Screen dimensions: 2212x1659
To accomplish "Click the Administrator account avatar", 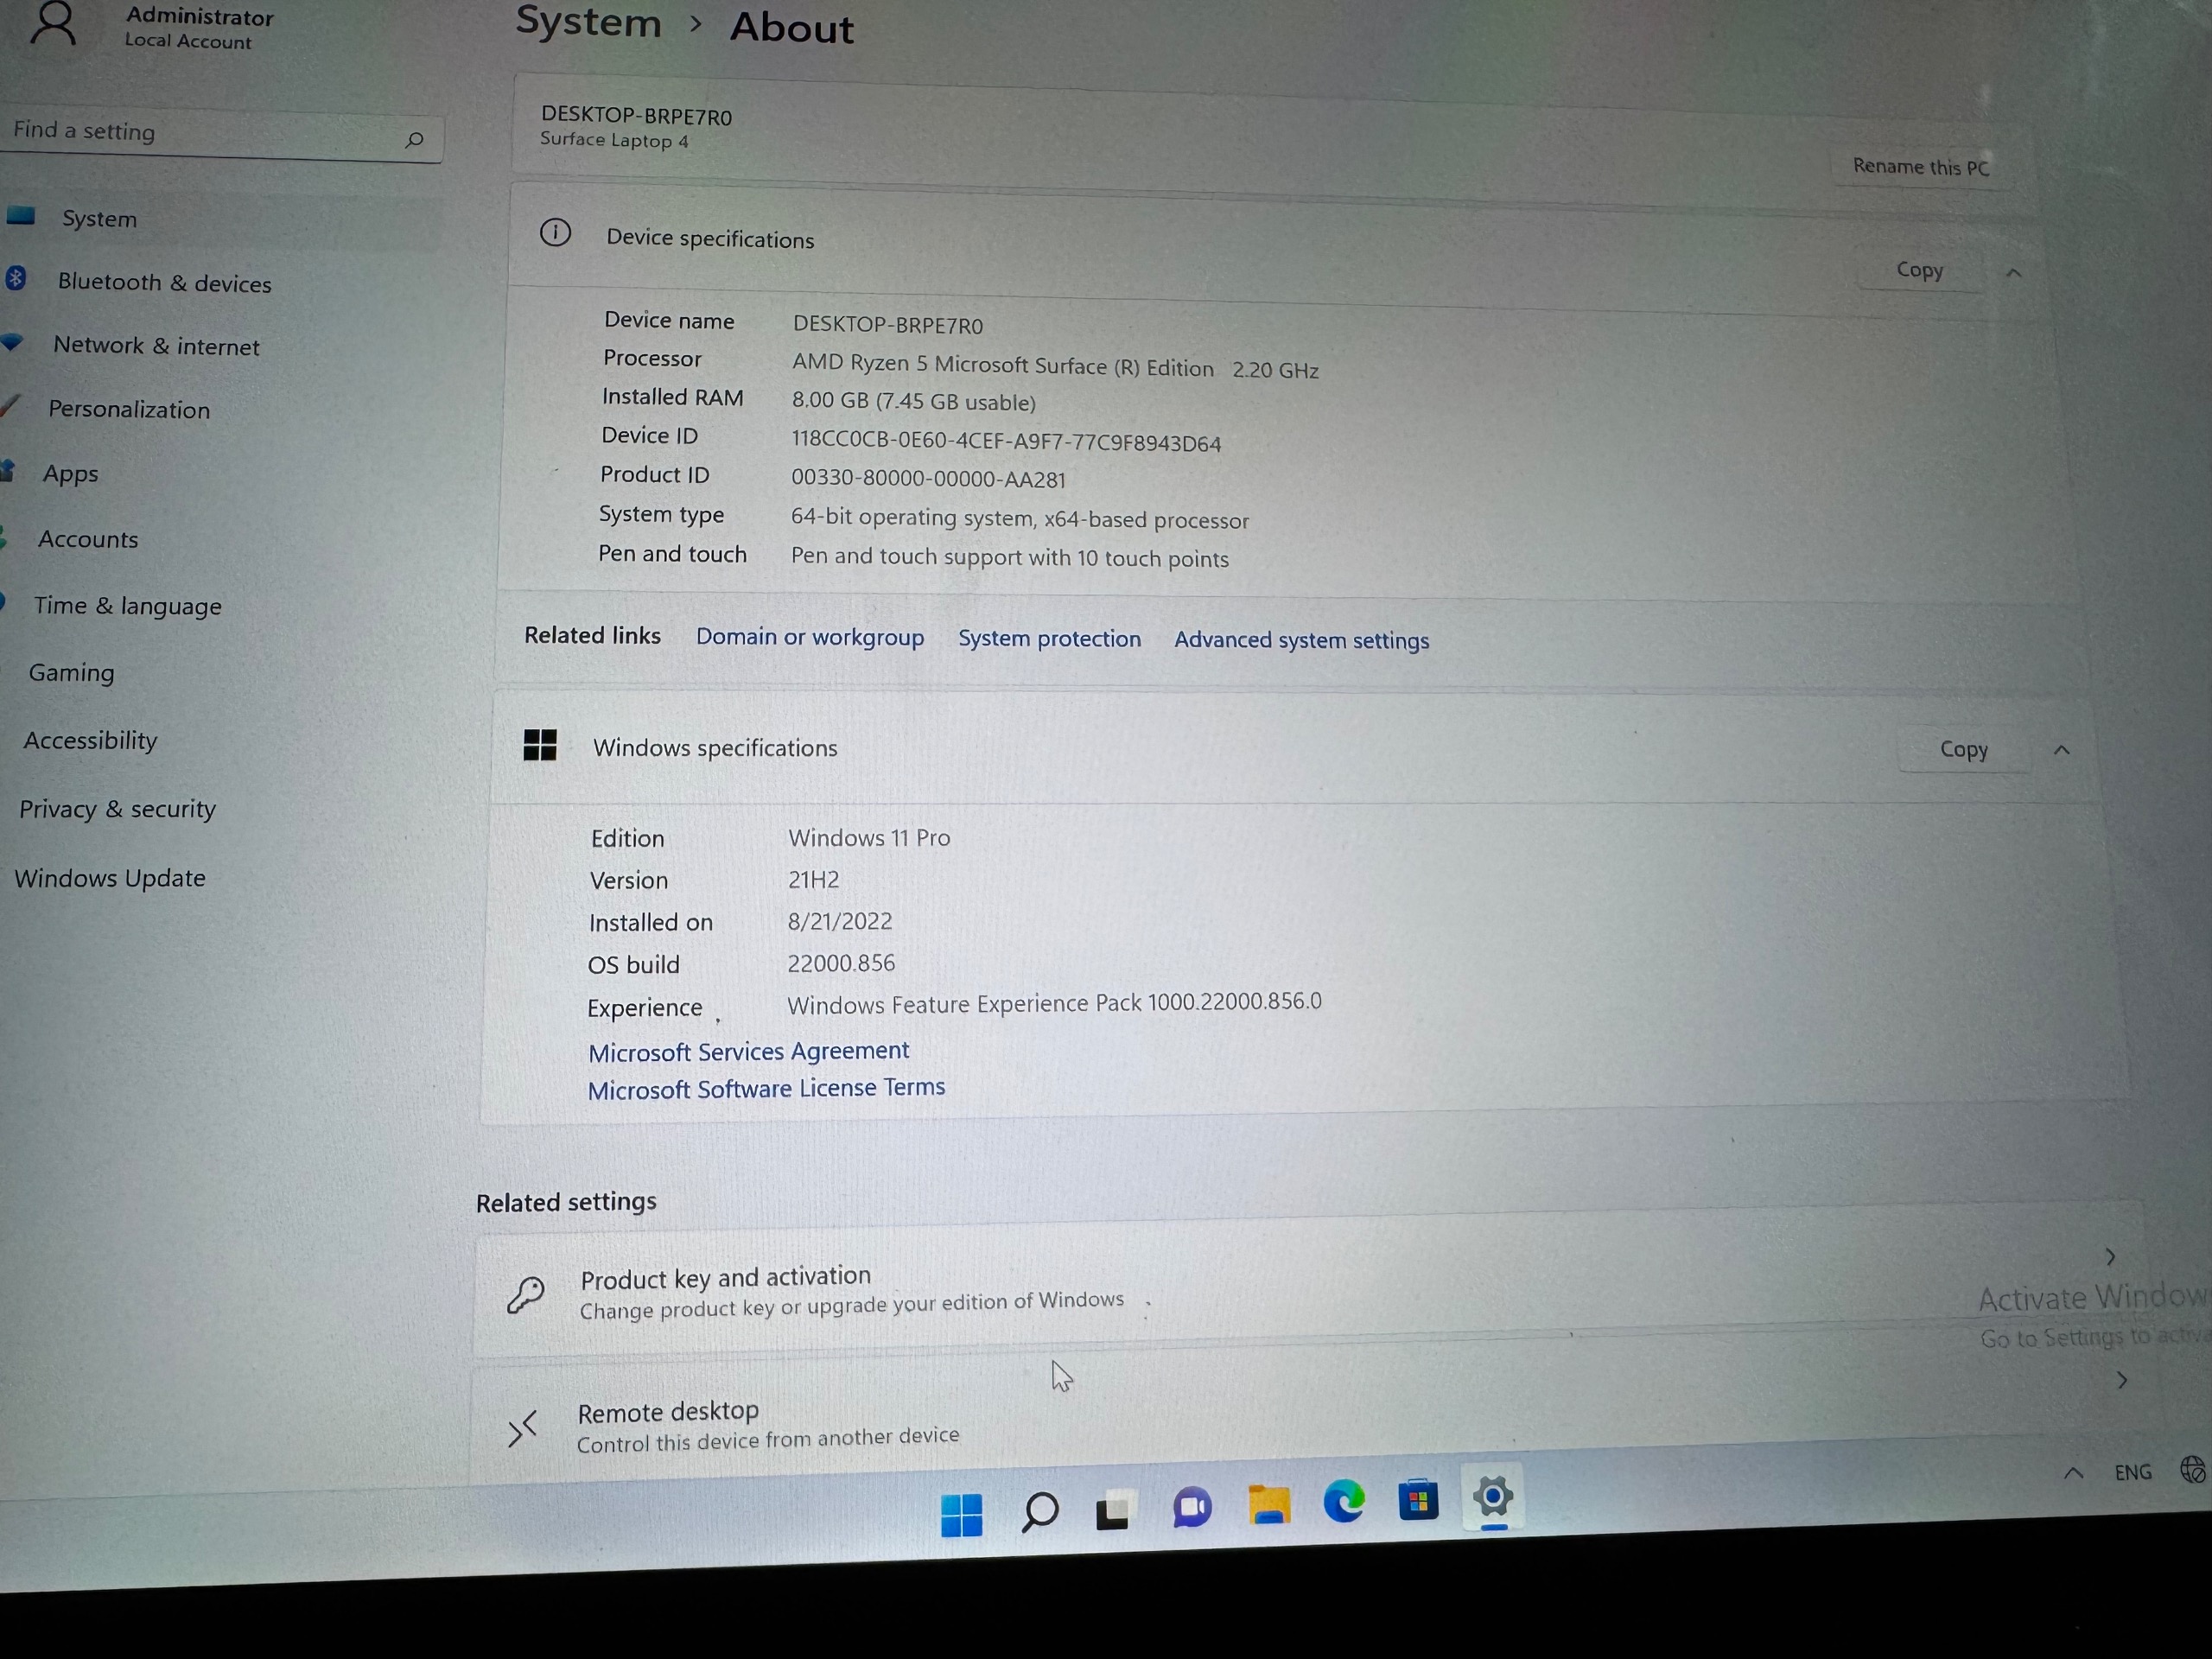I will pos(53,24).
